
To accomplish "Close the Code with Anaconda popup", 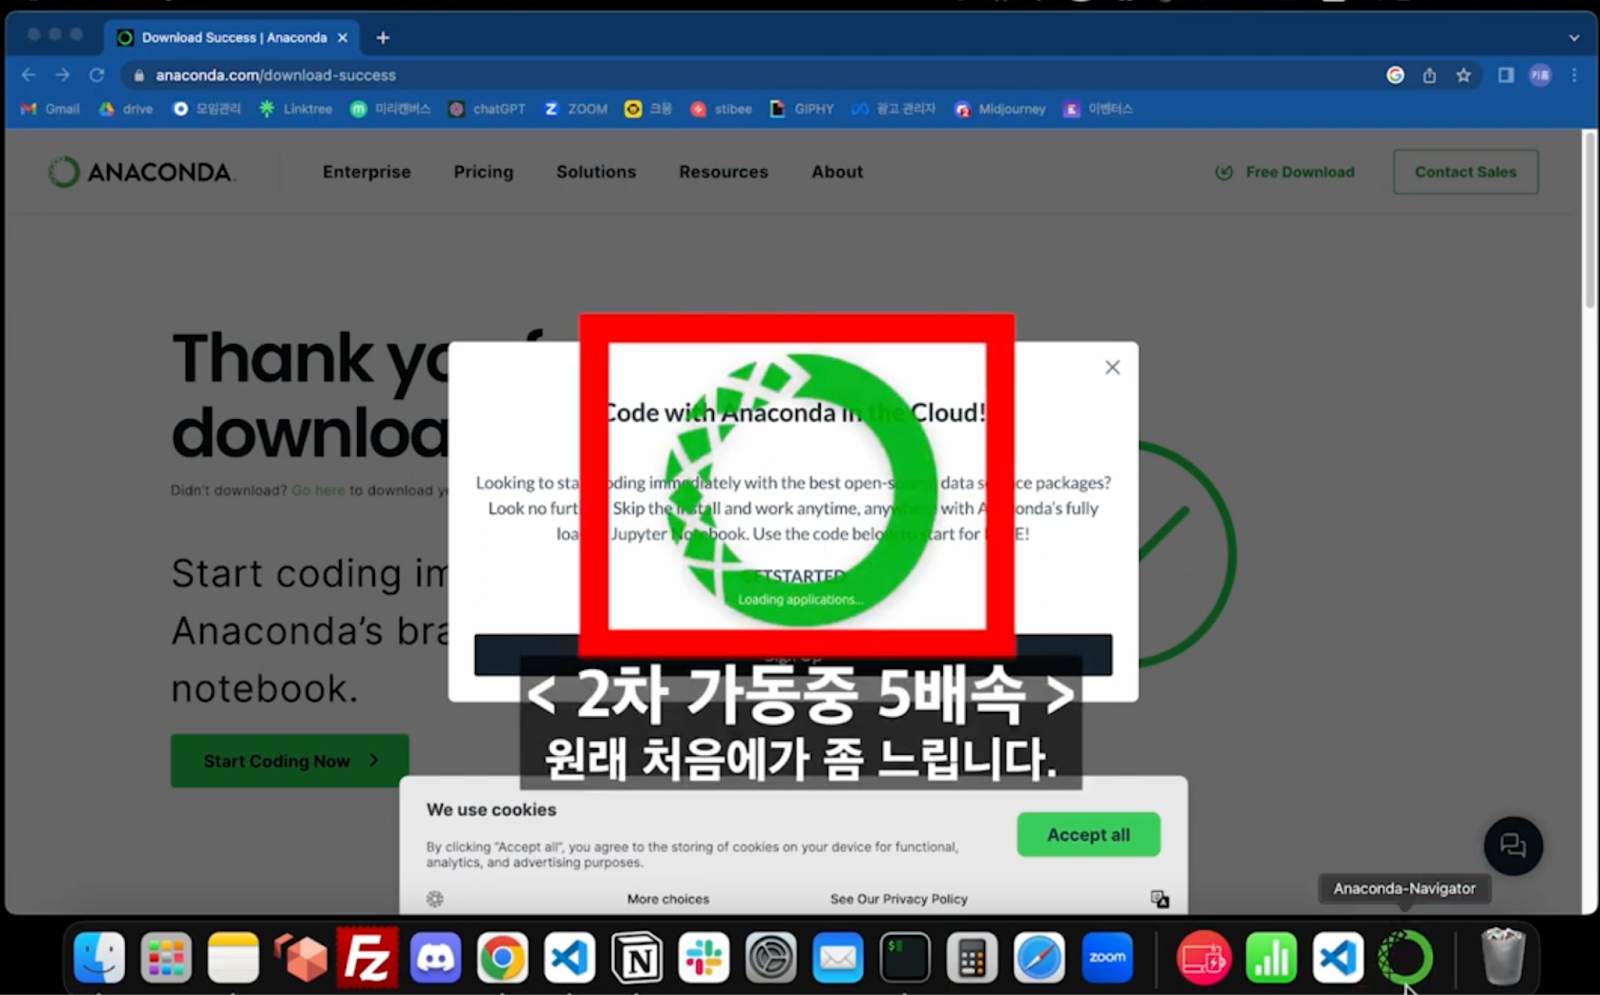I will tap(1112, 367).
